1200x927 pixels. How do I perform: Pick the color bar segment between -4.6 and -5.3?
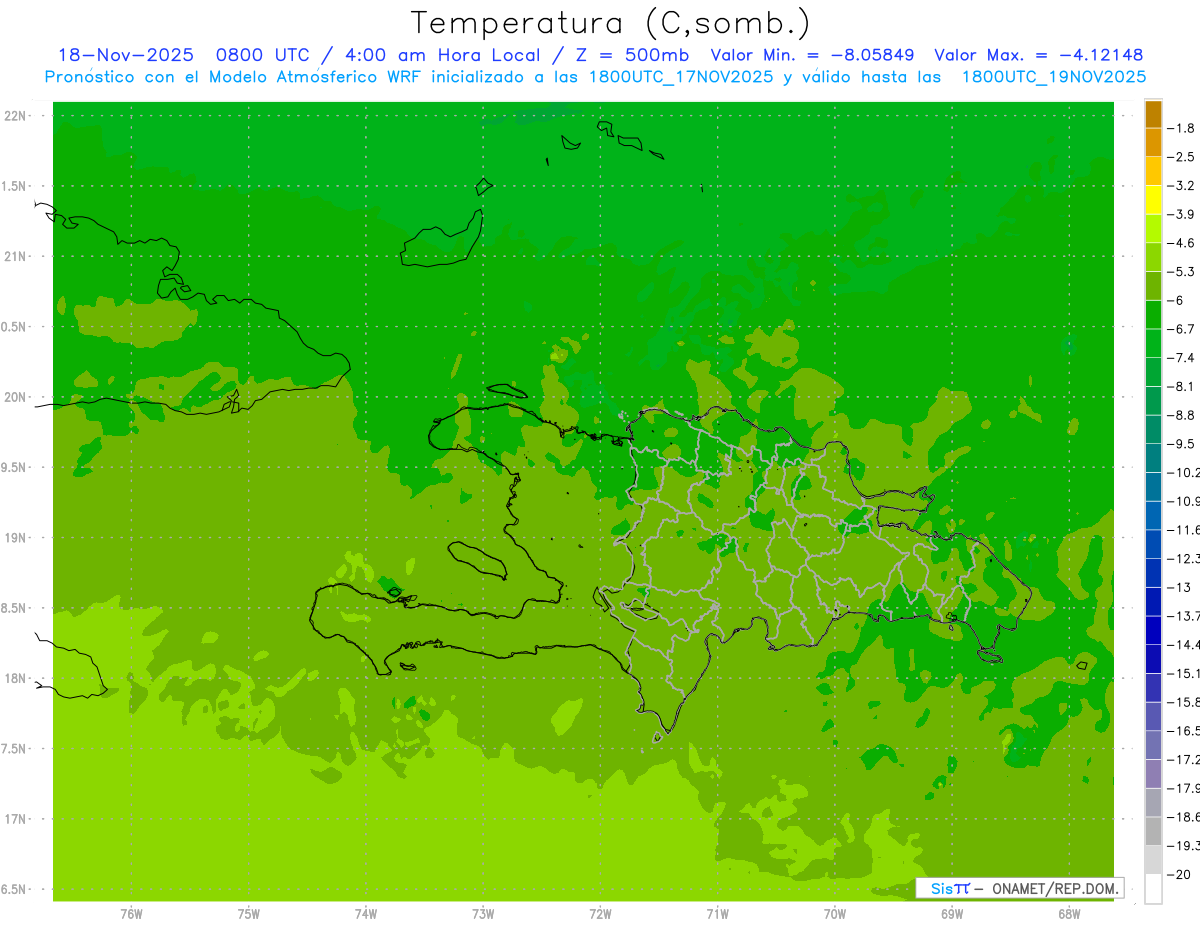[x=1153, y=257]
